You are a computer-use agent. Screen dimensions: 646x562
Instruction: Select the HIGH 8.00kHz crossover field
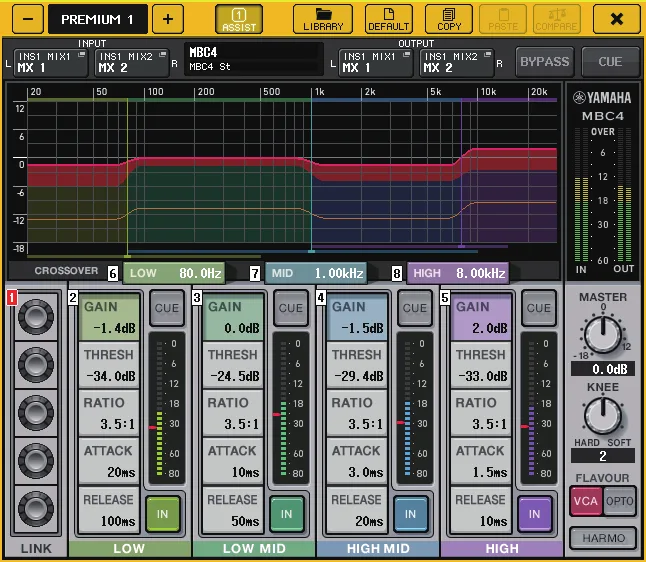[458, 273]
